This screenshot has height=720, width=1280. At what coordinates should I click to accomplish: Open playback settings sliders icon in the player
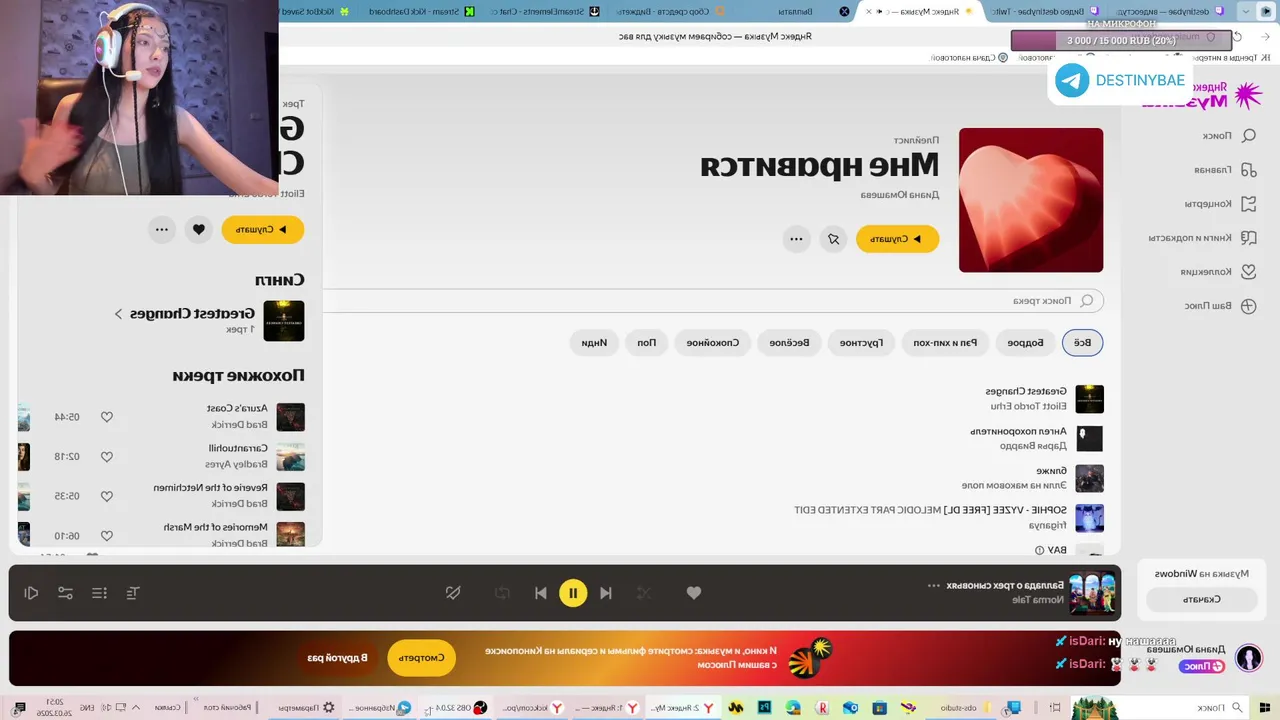tap(65, 593)
